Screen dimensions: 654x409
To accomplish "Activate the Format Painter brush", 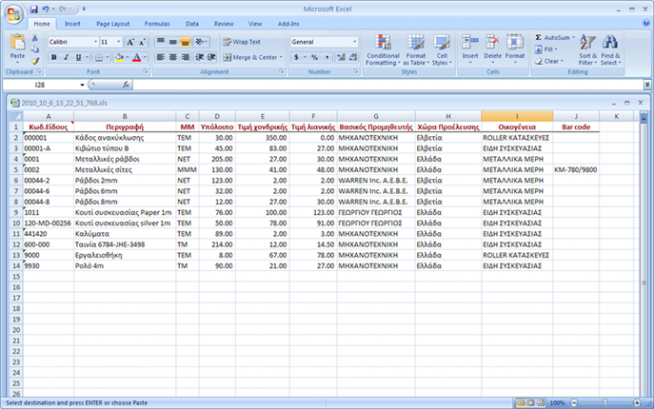I will (35, 61).
